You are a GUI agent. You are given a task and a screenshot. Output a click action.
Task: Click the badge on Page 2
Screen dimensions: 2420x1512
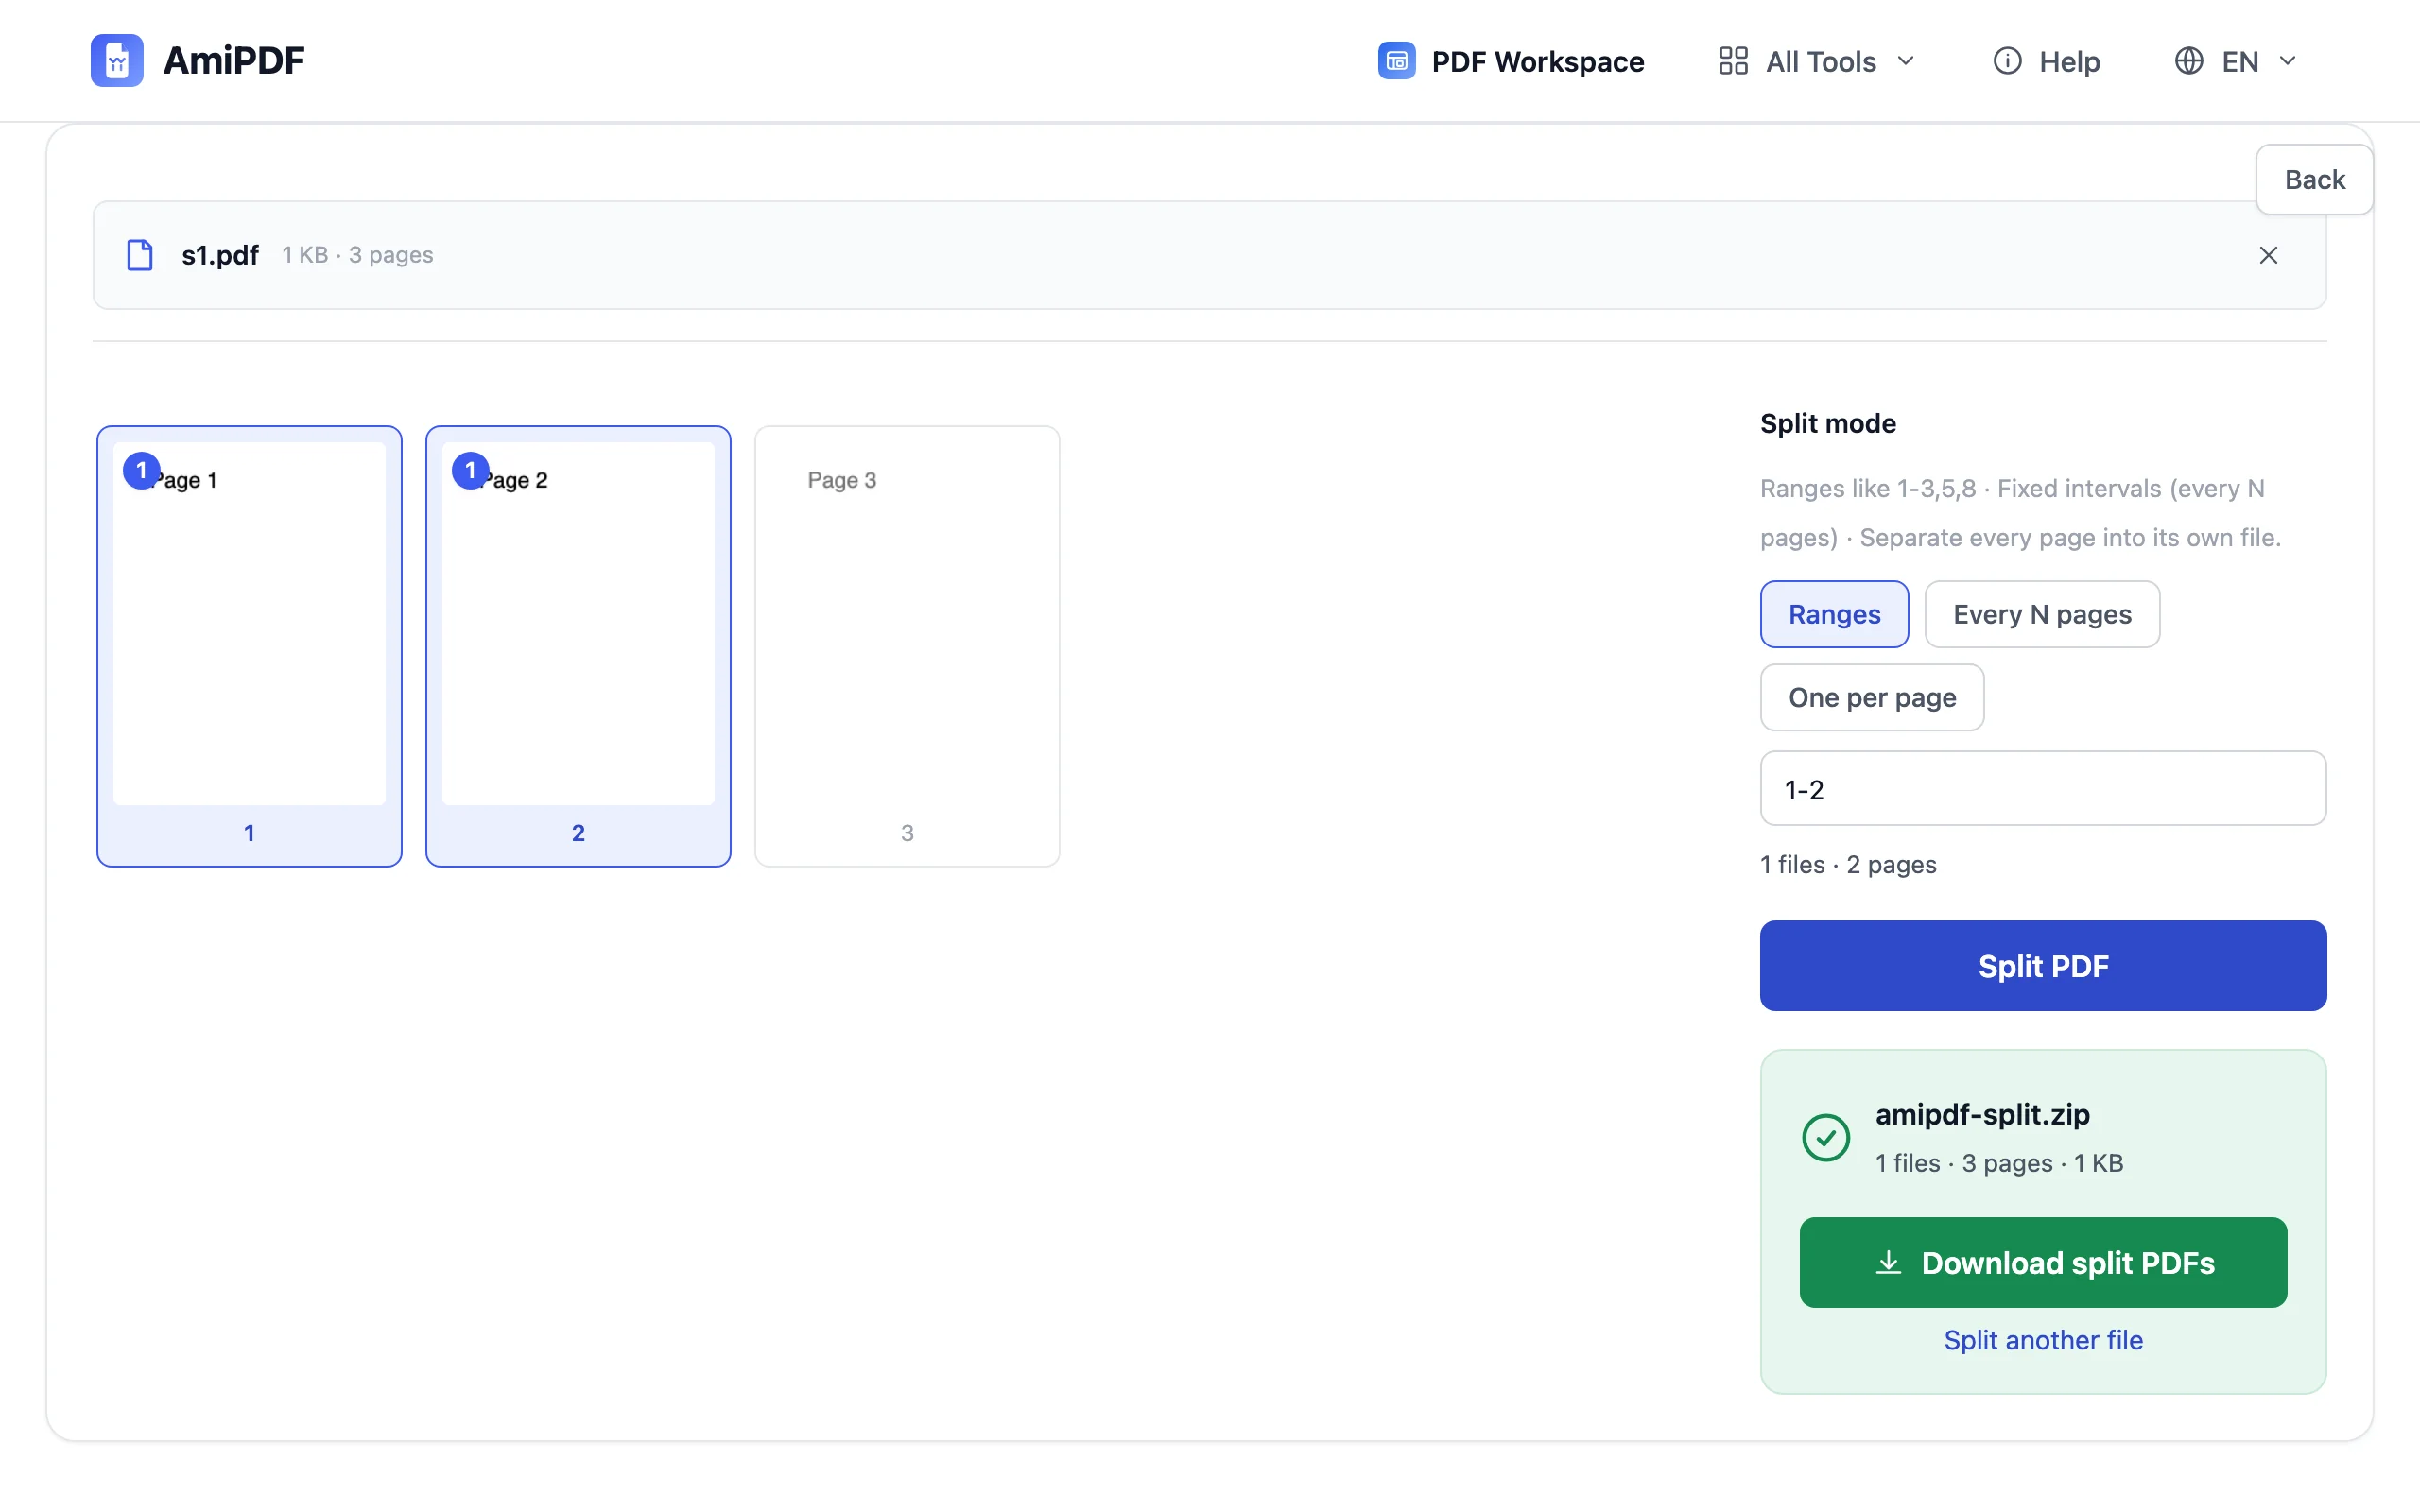pos(470,470)
